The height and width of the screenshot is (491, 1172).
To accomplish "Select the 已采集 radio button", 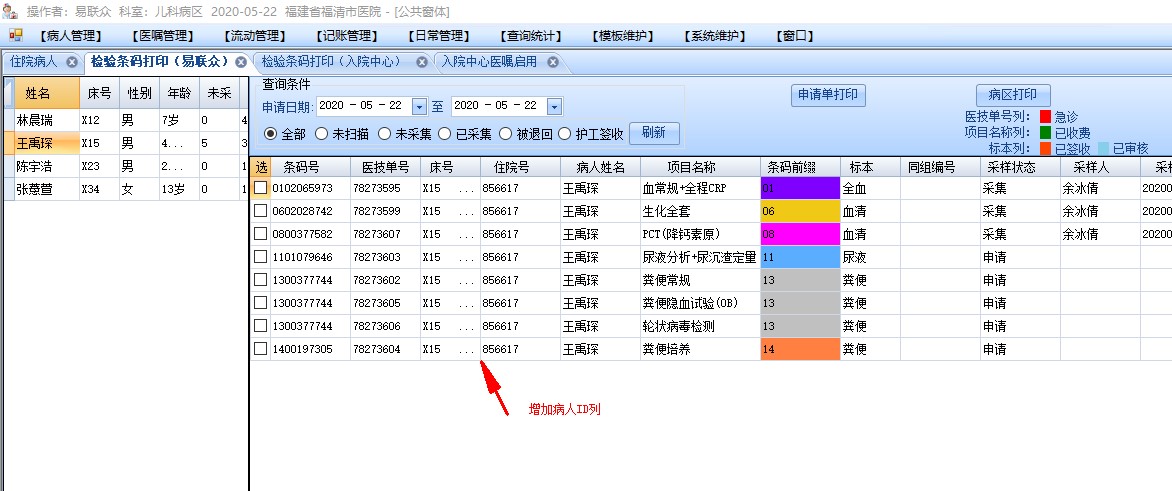I will pyautogui.click(x=445, y=135).
